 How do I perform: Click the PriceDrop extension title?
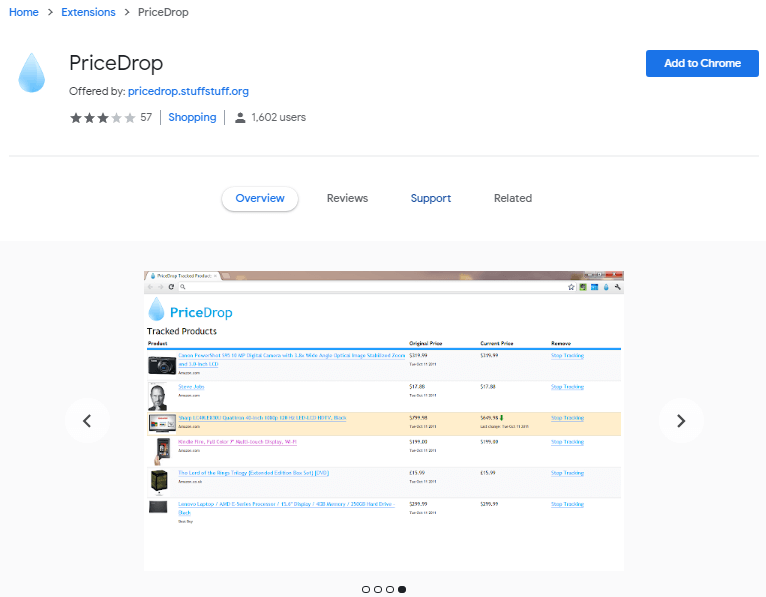(x=116, y=63)
